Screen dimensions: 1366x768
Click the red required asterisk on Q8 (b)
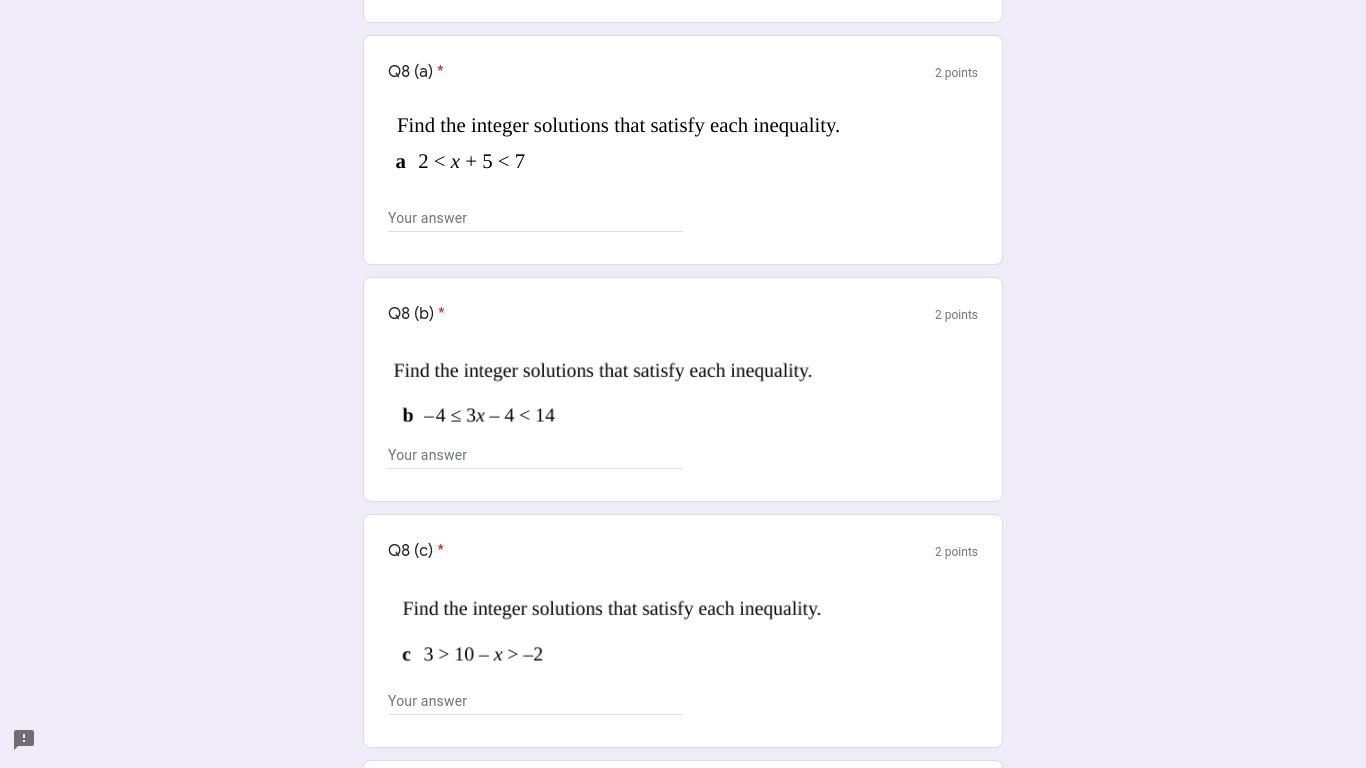coord(441,313)
